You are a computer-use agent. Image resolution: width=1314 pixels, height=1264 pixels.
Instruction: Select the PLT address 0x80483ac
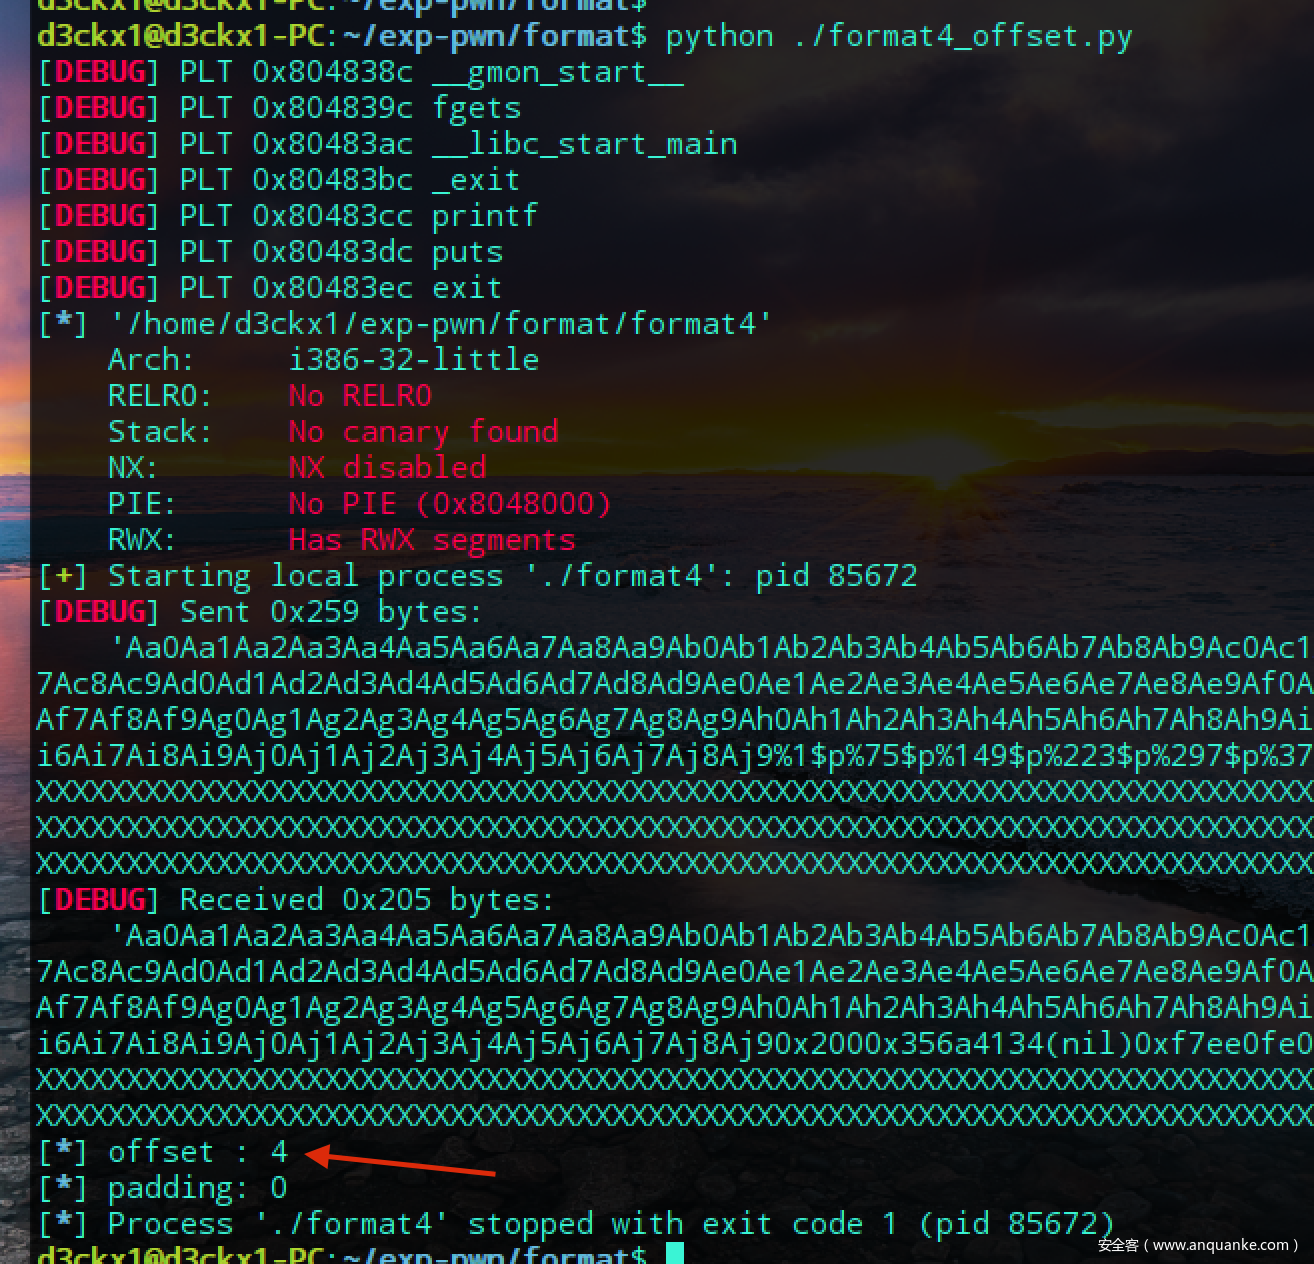point(332,145)
